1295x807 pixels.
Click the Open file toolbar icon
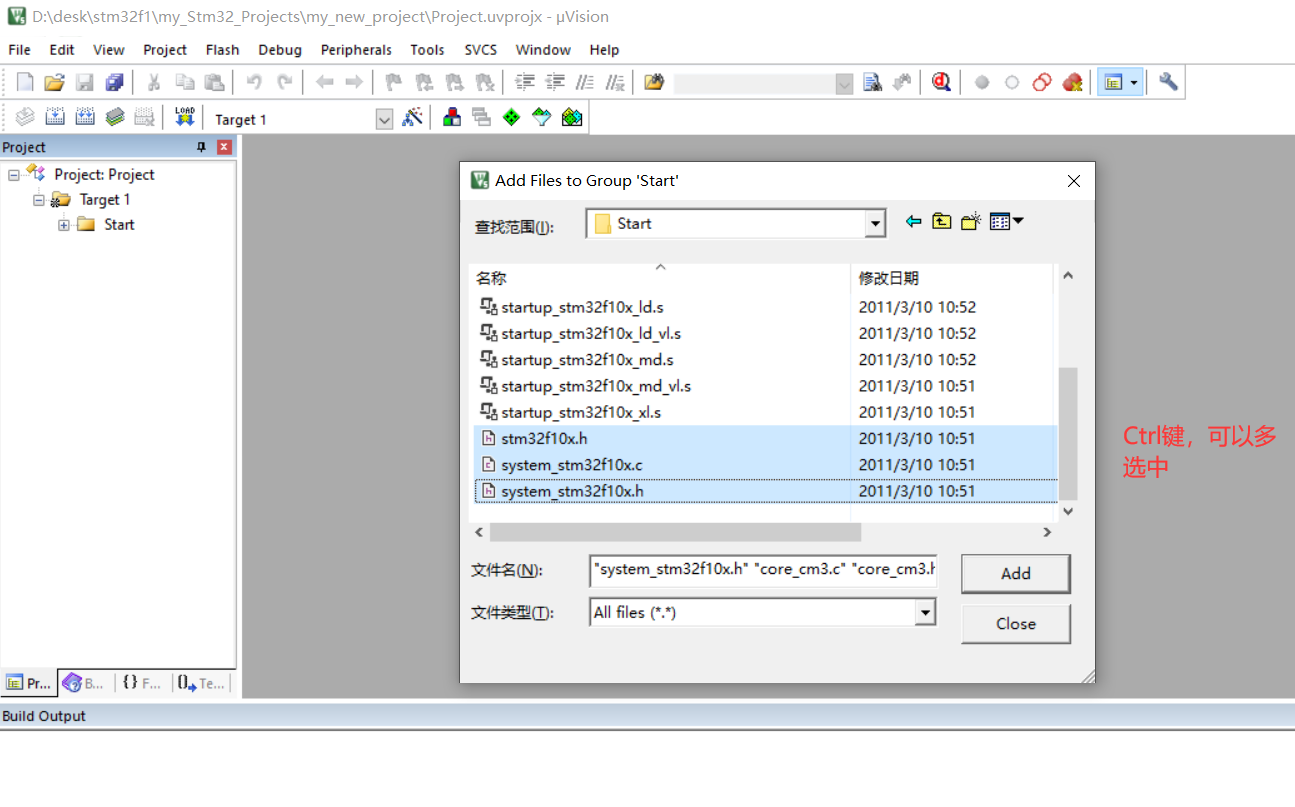coord(55,82)
